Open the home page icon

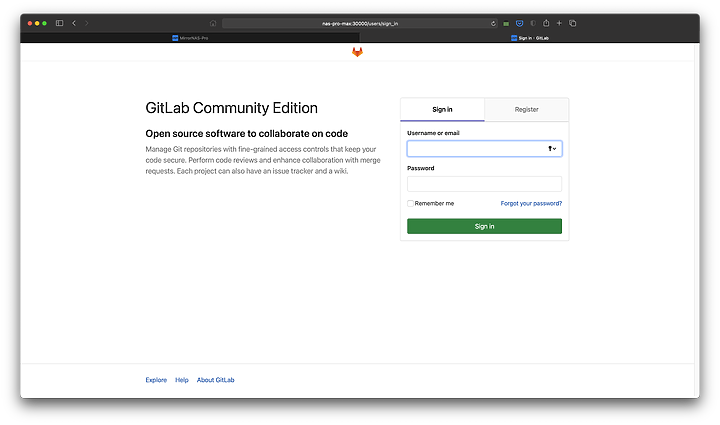point(213,23)
